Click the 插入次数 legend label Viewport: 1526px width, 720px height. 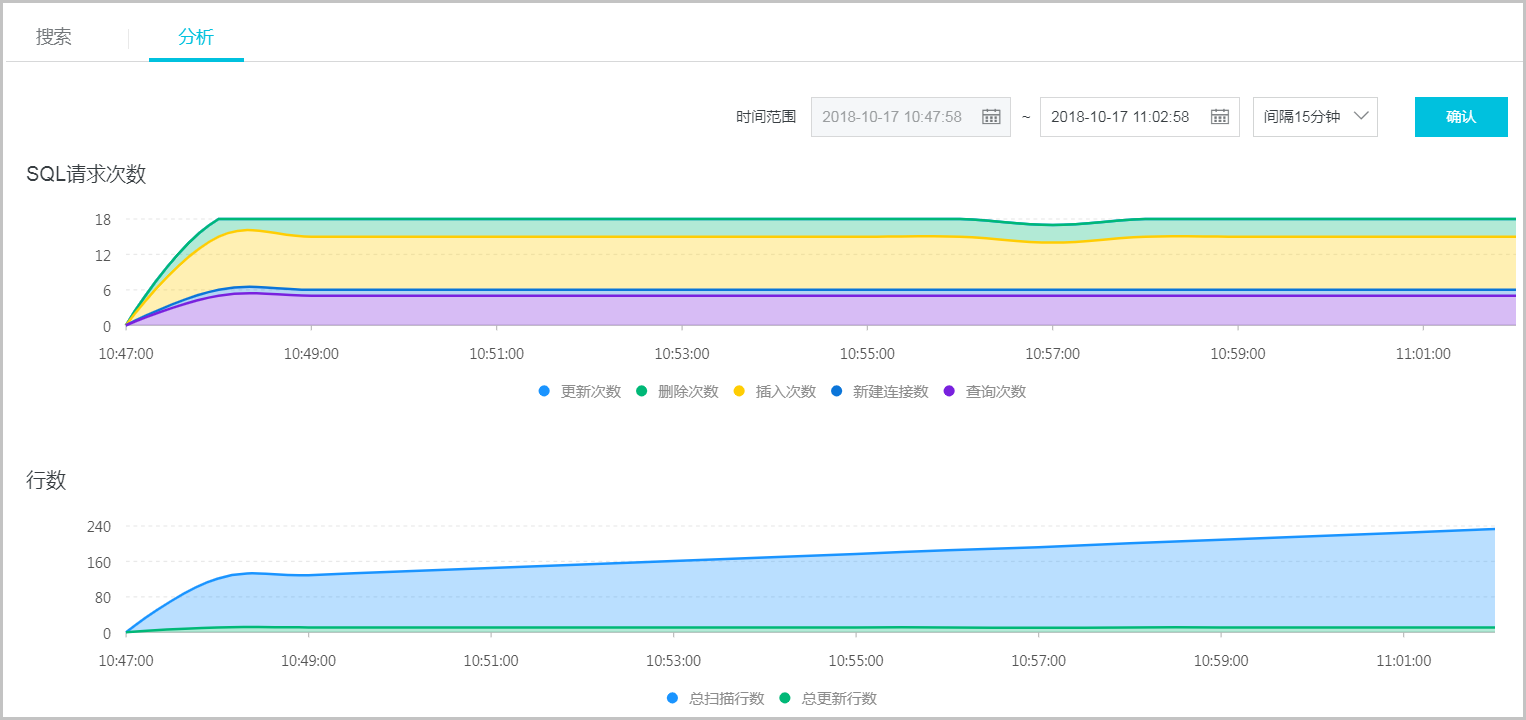coord(786,391)
